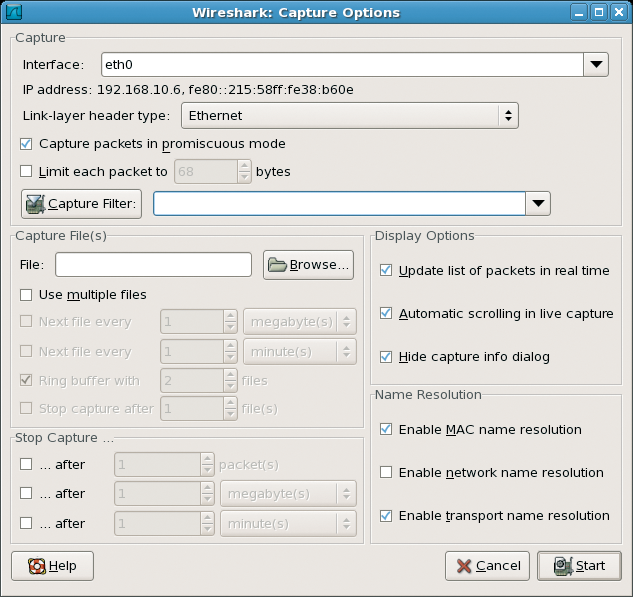Toggle capture packets in promiscuous mode
Viewport: 633px width, 597px height.
coord(26,144)
